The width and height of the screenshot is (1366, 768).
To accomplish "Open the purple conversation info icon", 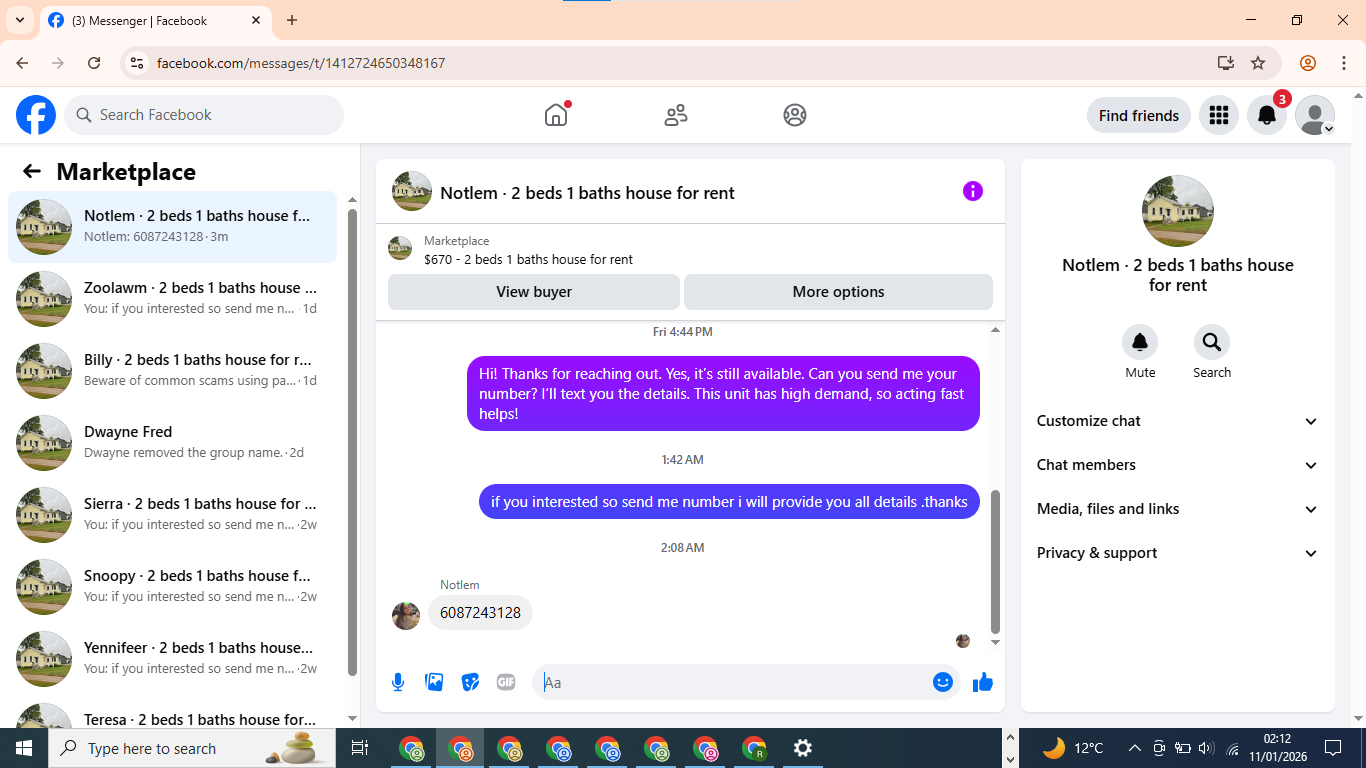I will [x=973, y=191].
